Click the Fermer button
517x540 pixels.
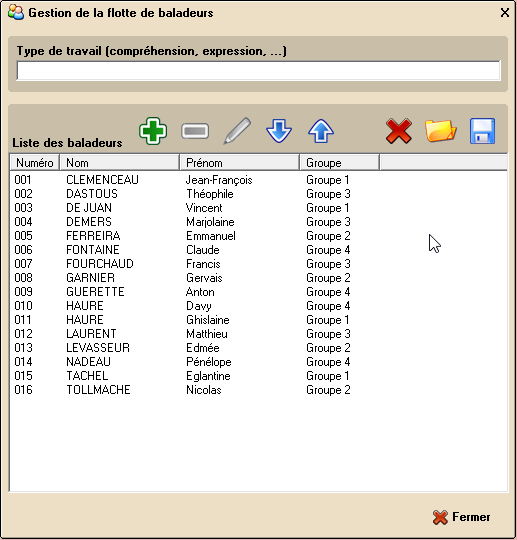click(x=461, y=517)
